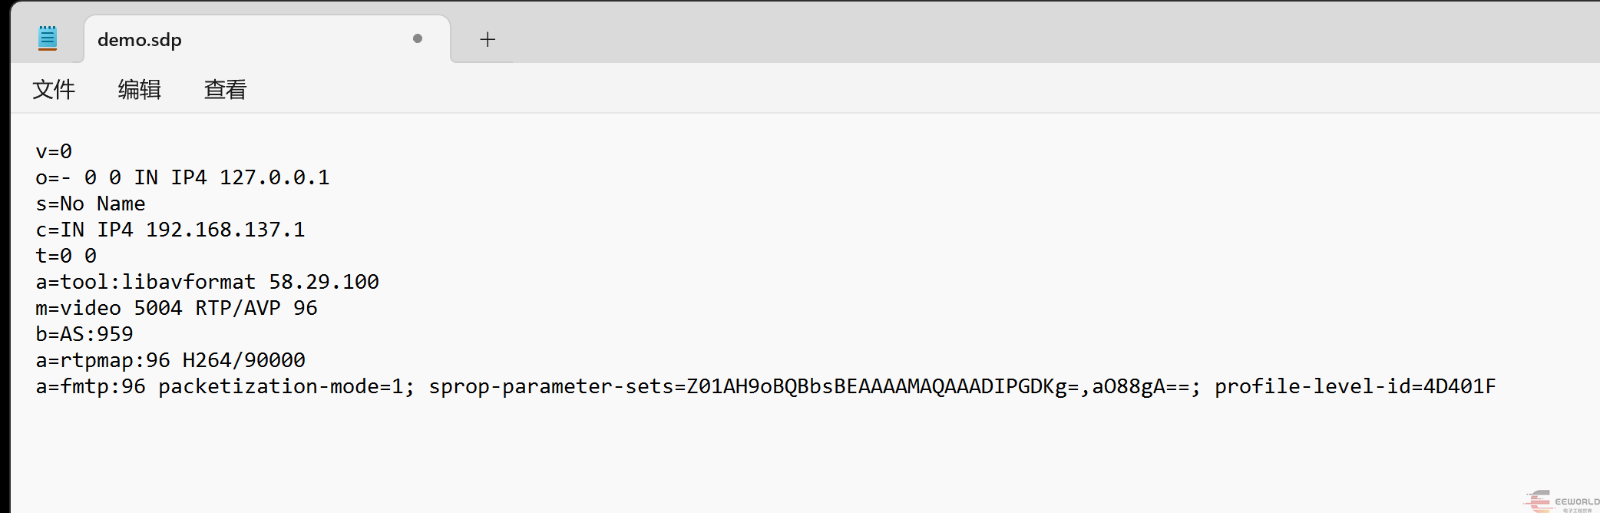This screenshot has height=513, width=1600.
Task: Add a new tab with plus button
Action: [x=487, y=40]
